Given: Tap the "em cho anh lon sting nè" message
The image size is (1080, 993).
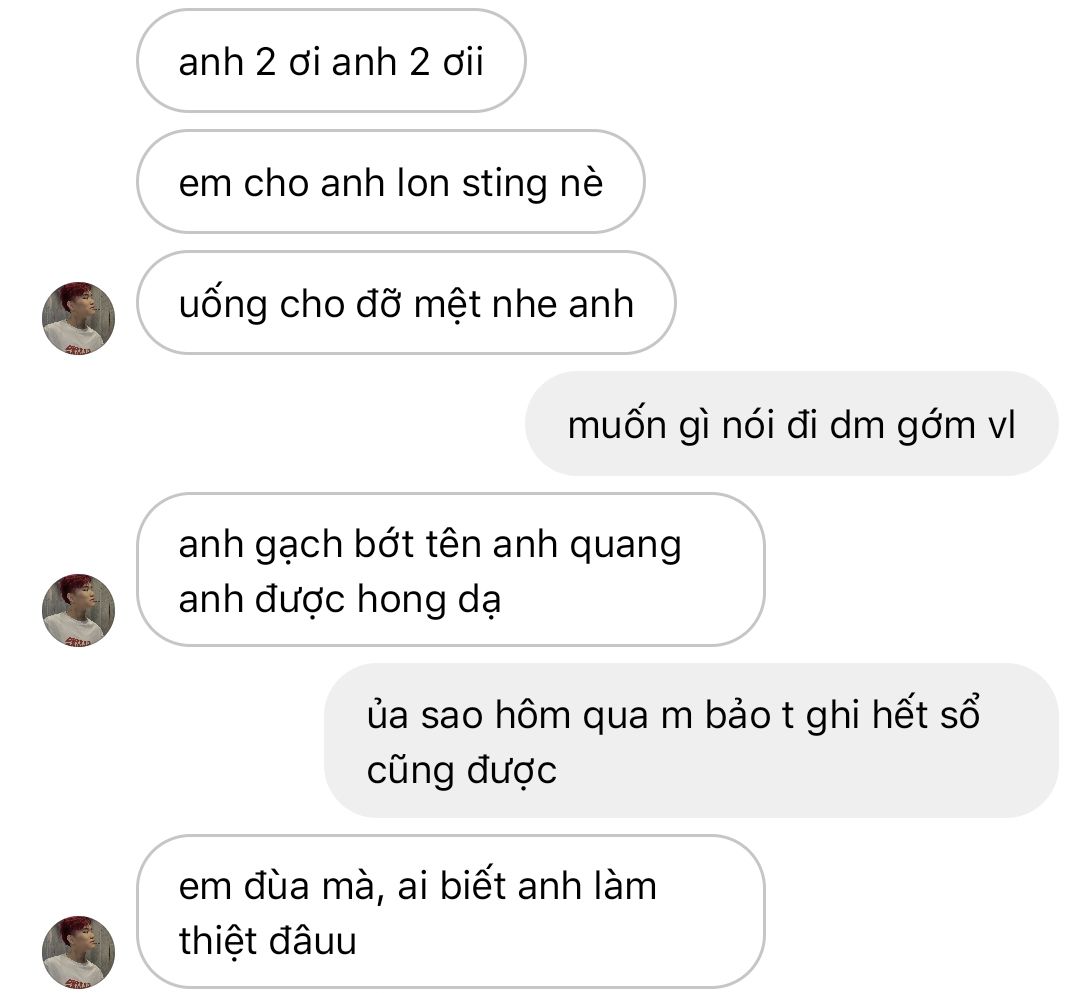Looking at the screenshot, I should pos(391,182).
